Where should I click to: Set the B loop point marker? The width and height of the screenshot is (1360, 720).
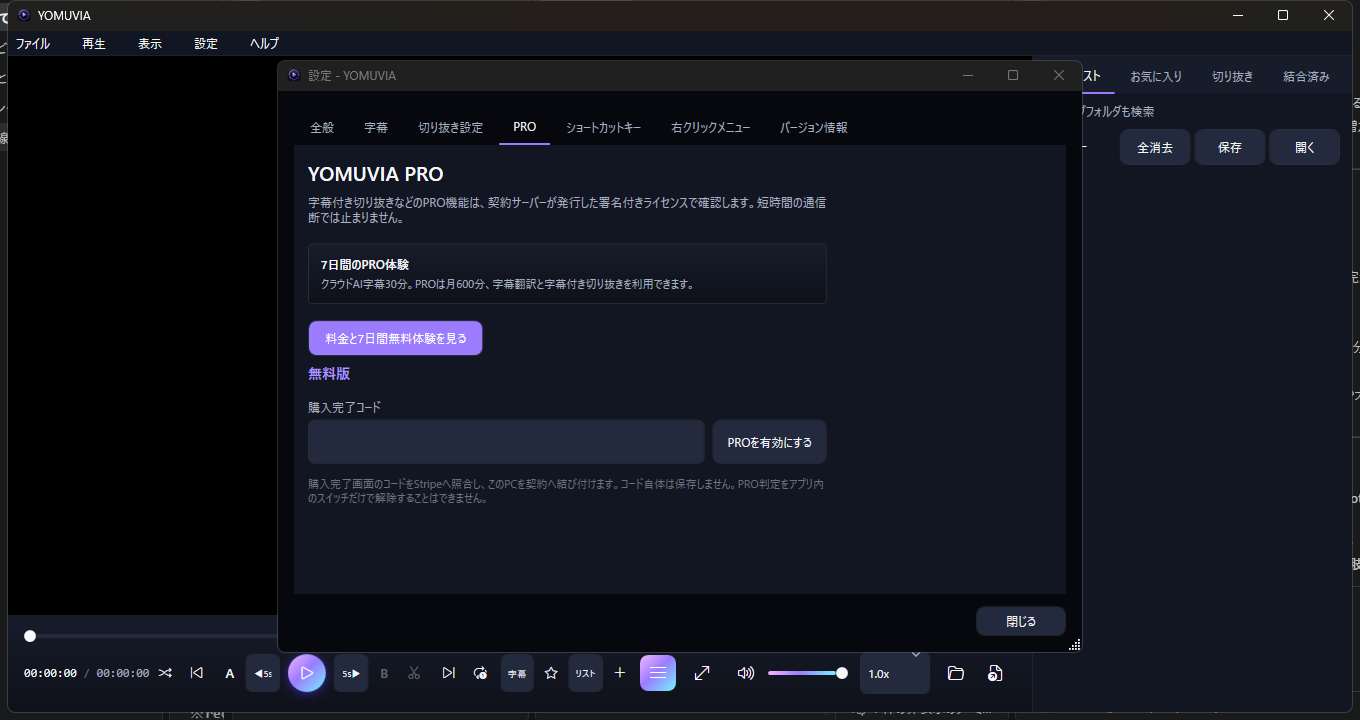384,674
